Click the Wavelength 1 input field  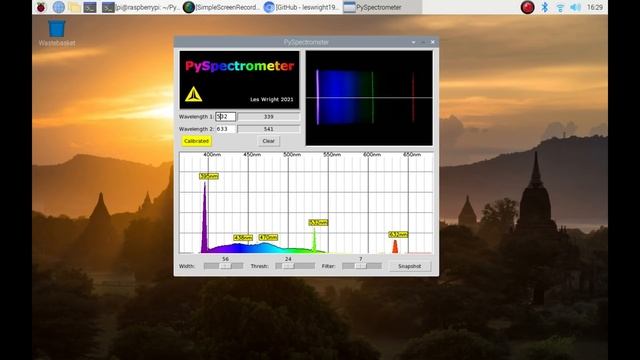coord(226,117)
